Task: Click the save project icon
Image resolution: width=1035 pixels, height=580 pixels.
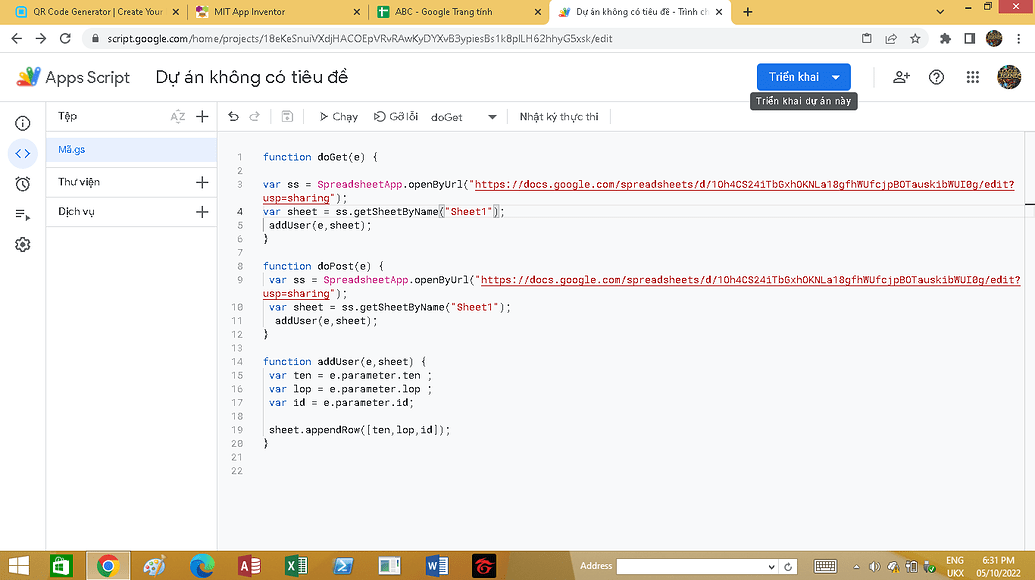Action: (287, 117)
